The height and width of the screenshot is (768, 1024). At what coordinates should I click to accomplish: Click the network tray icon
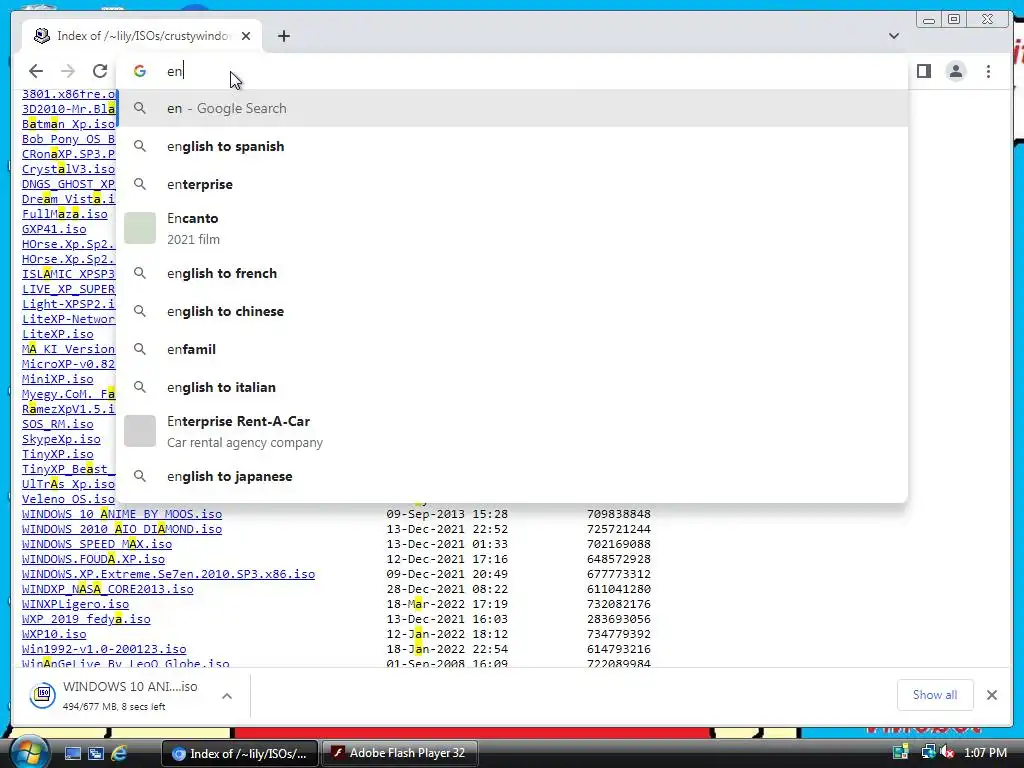click(x=927, y=753)
